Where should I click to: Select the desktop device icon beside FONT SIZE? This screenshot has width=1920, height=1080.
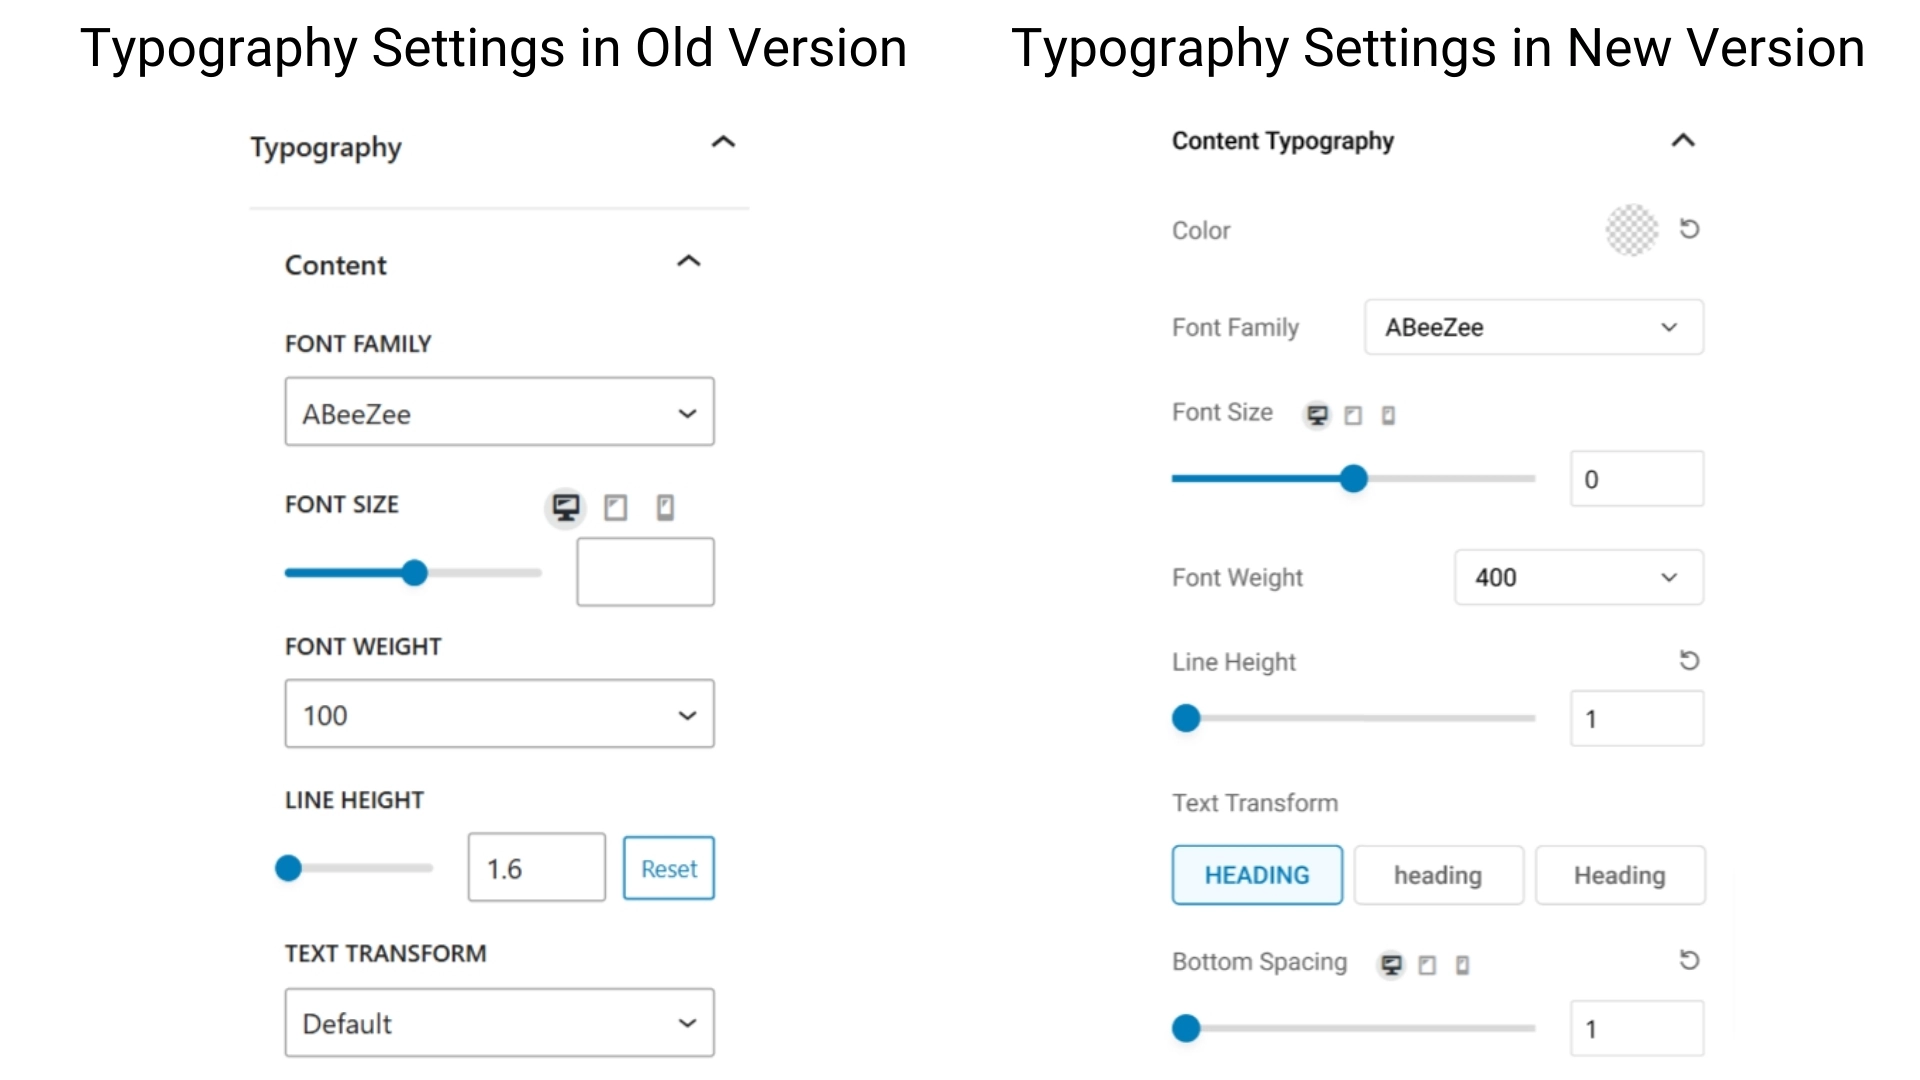click(565, 507)
